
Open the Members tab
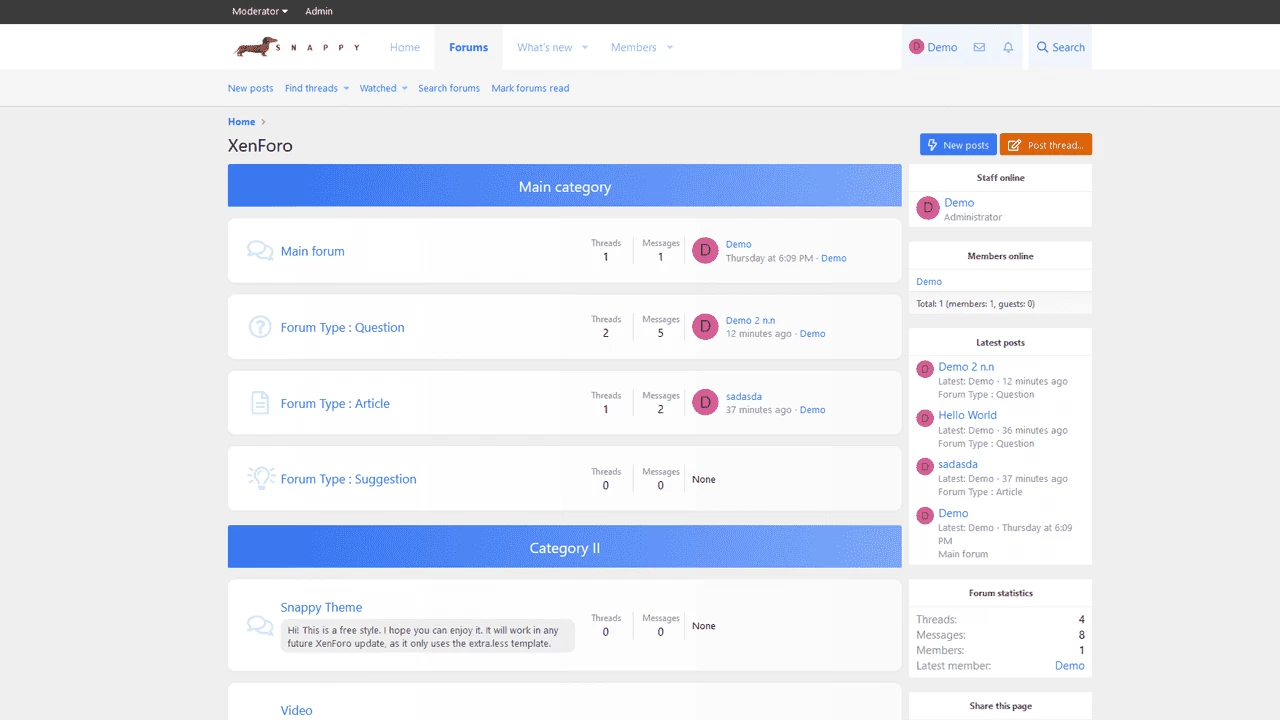click(x=634, y=47)
